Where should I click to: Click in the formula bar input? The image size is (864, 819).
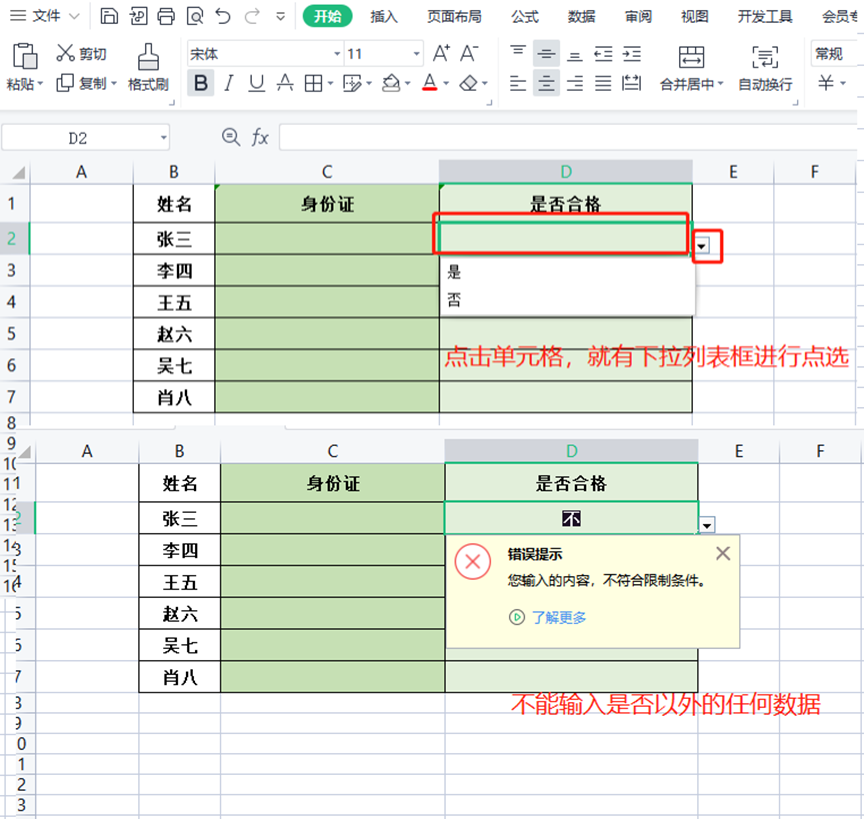(570, 137)
